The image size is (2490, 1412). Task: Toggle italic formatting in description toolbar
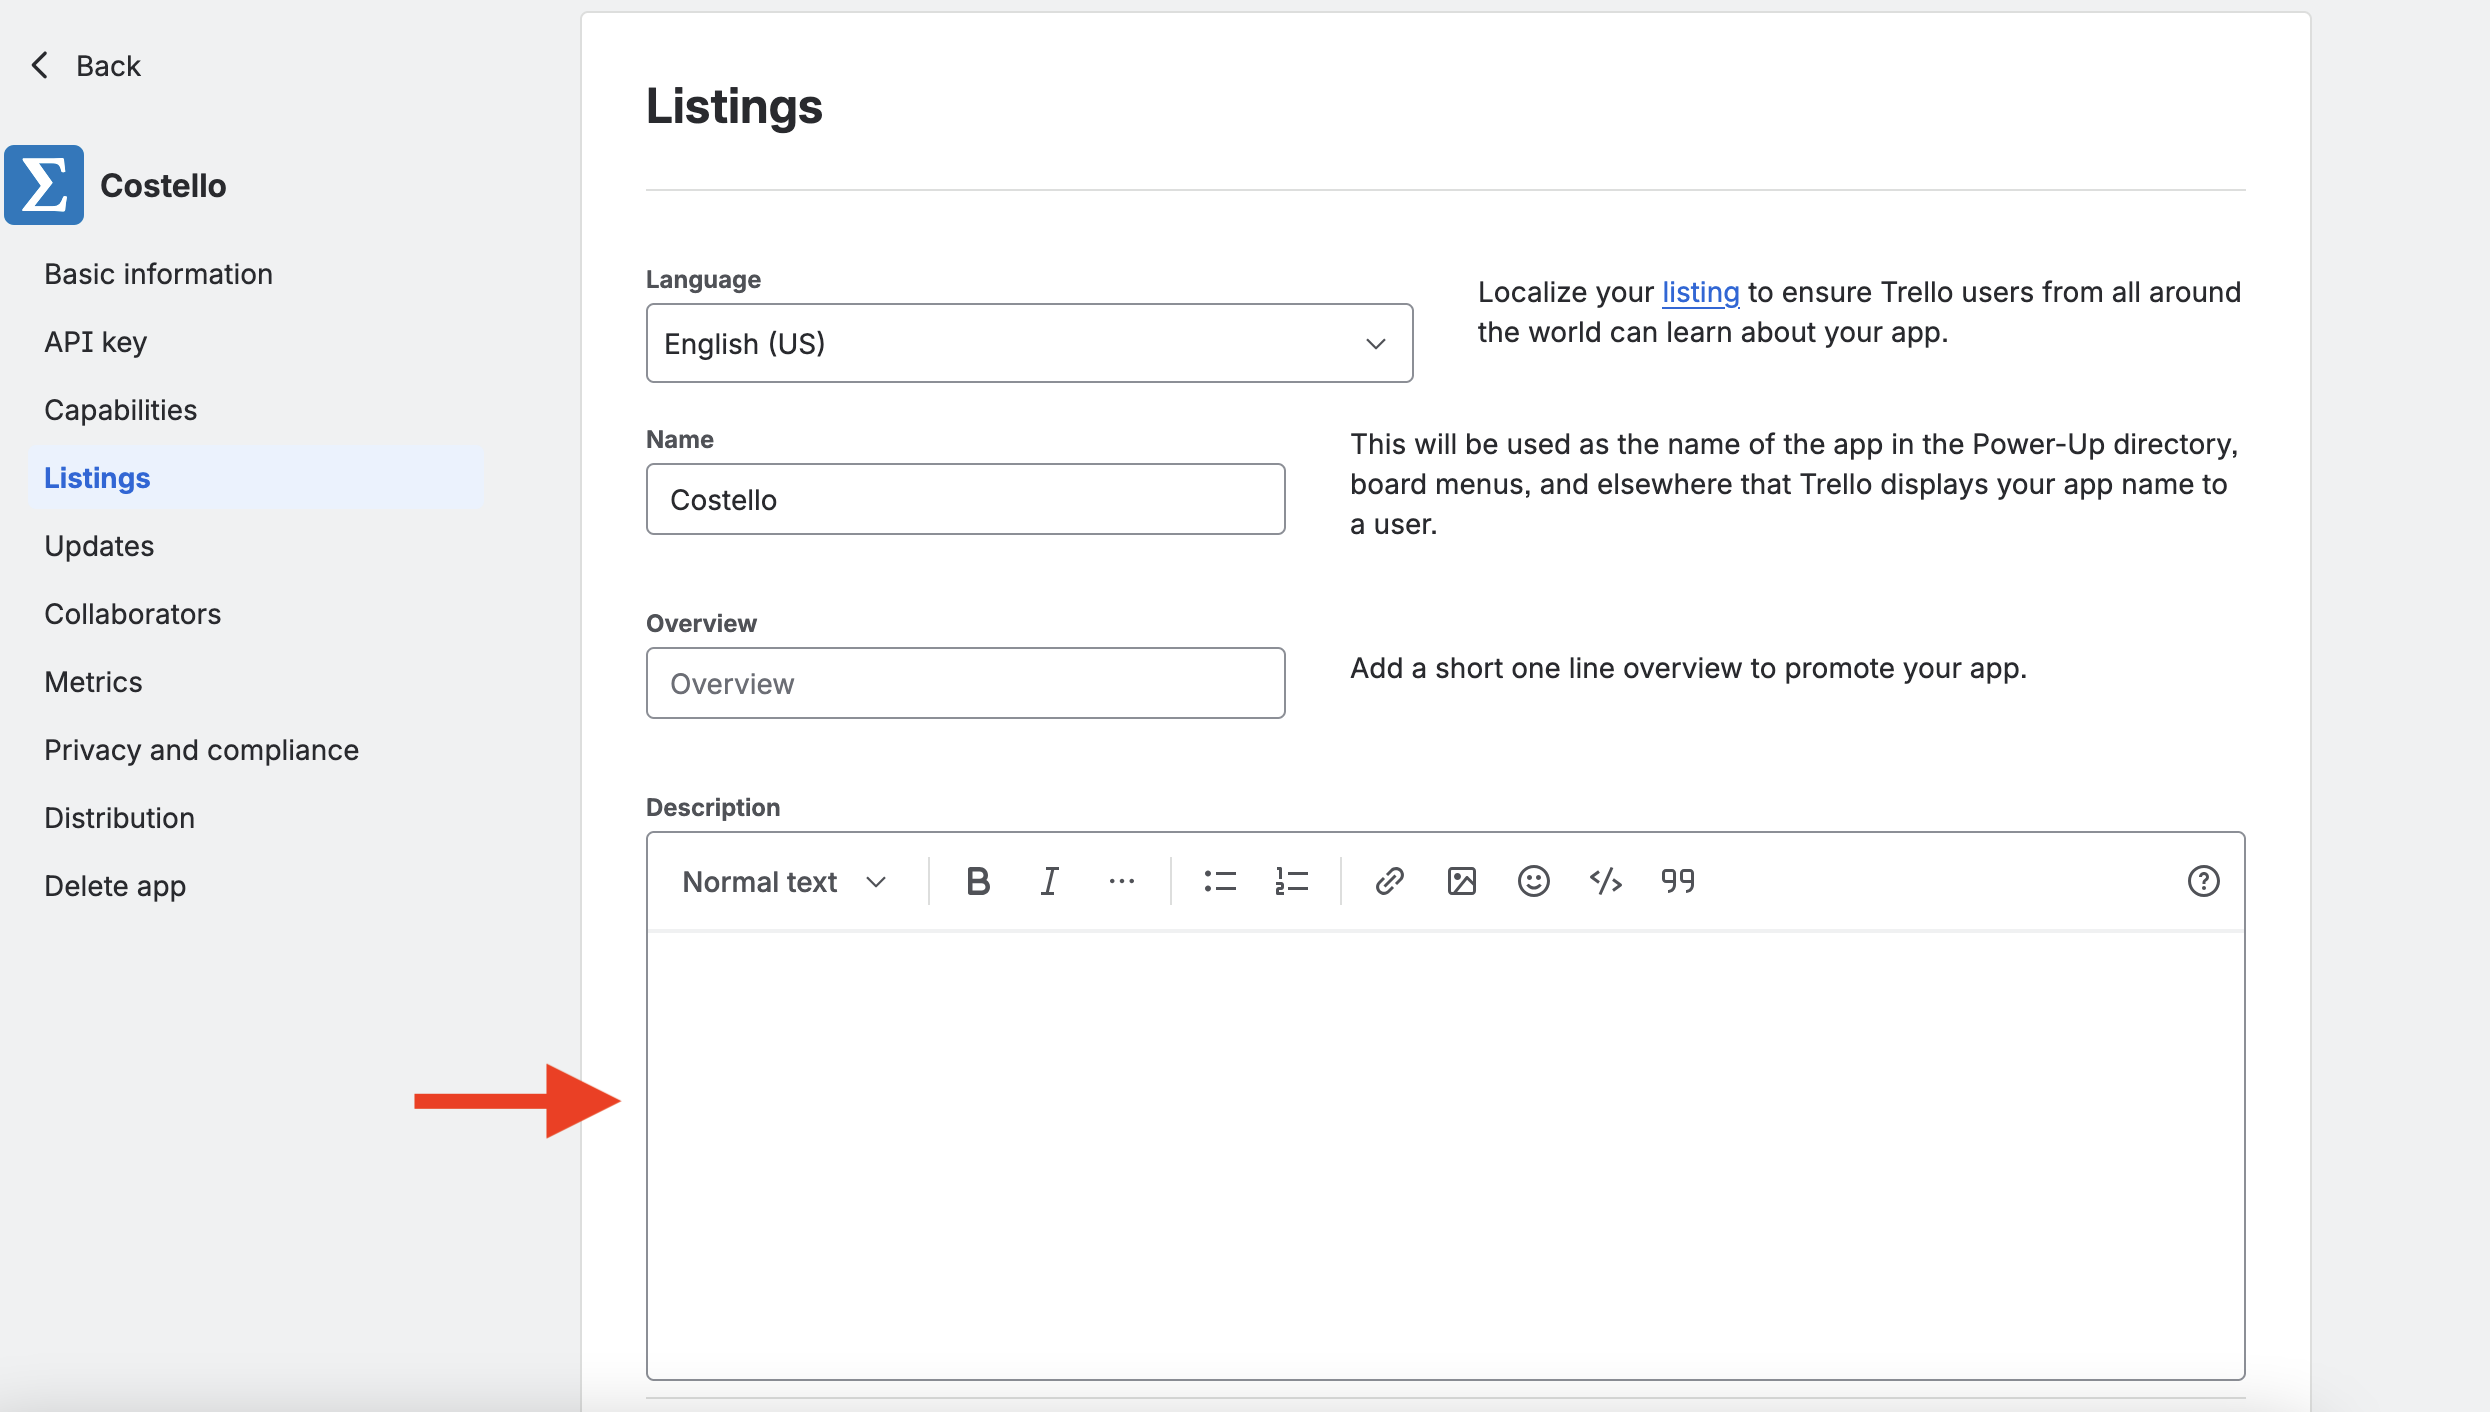pos(1049,881)
